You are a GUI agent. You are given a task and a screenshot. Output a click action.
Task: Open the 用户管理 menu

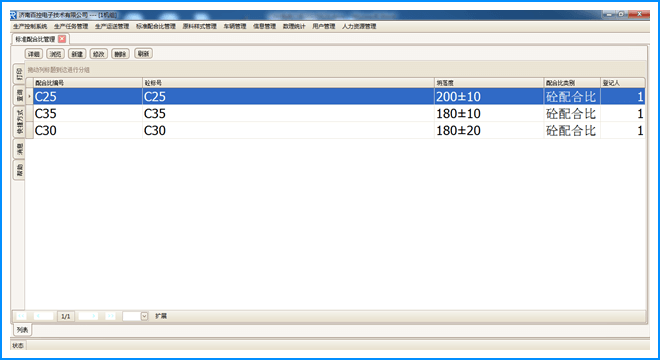[324, 27]
